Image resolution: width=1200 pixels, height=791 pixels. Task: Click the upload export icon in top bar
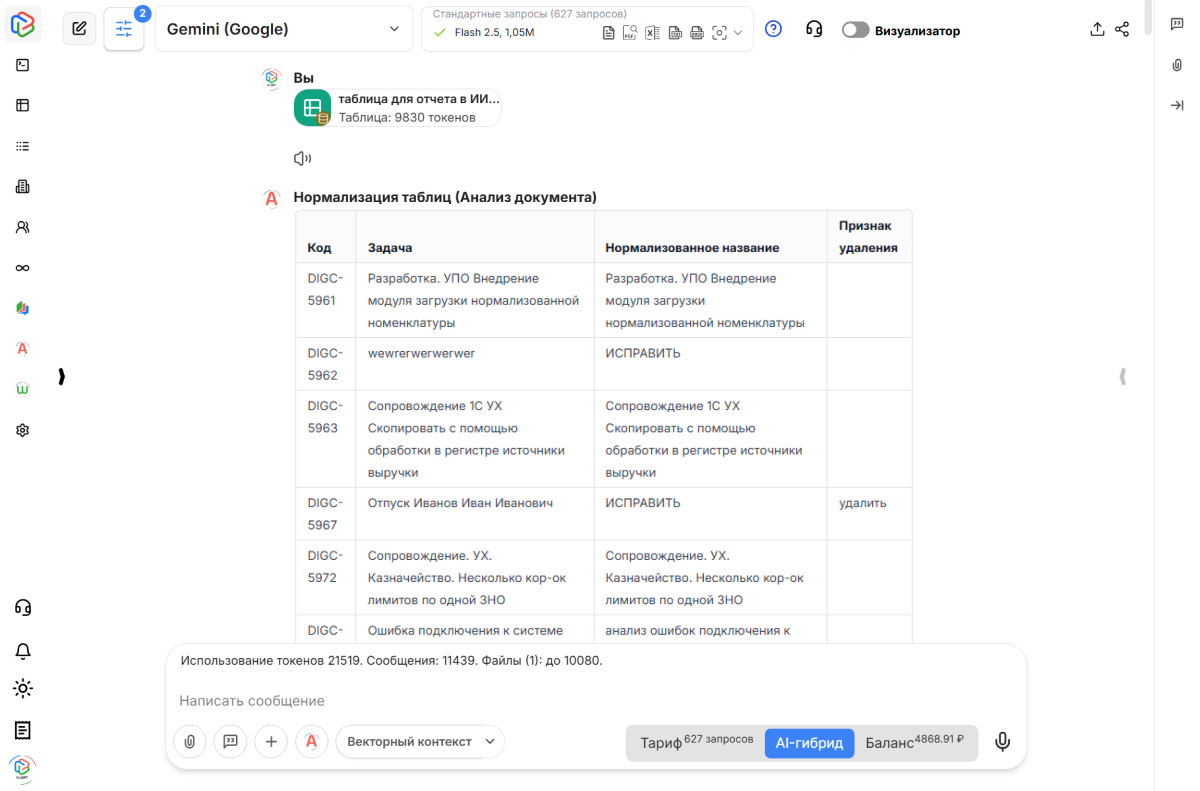pyautogui.click(x=1097, y=29)
